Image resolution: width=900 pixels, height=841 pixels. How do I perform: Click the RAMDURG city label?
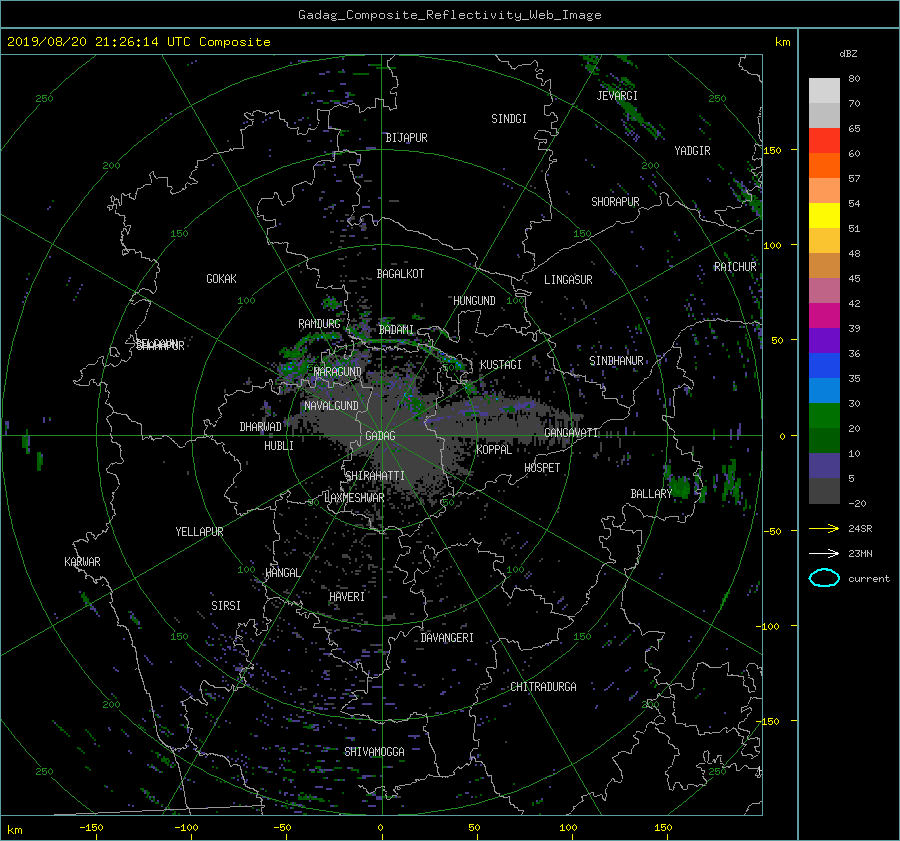[x=319, y=324]
